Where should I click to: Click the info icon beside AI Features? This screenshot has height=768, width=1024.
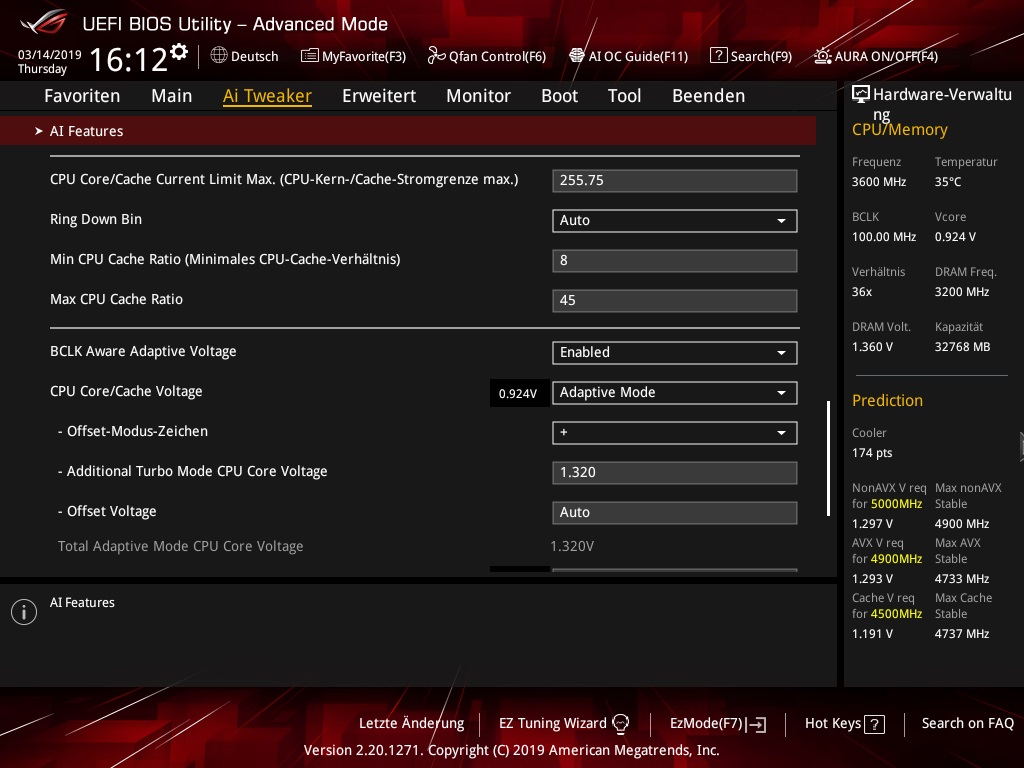[24, 612]
